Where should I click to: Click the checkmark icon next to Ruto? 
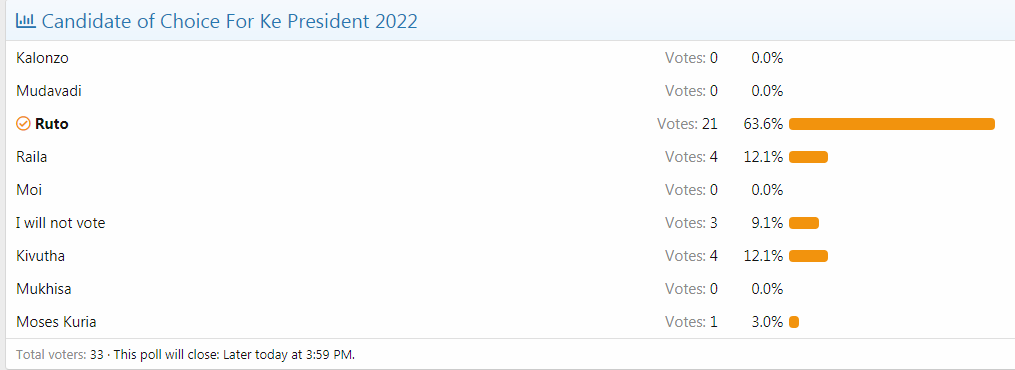point(23,124)
